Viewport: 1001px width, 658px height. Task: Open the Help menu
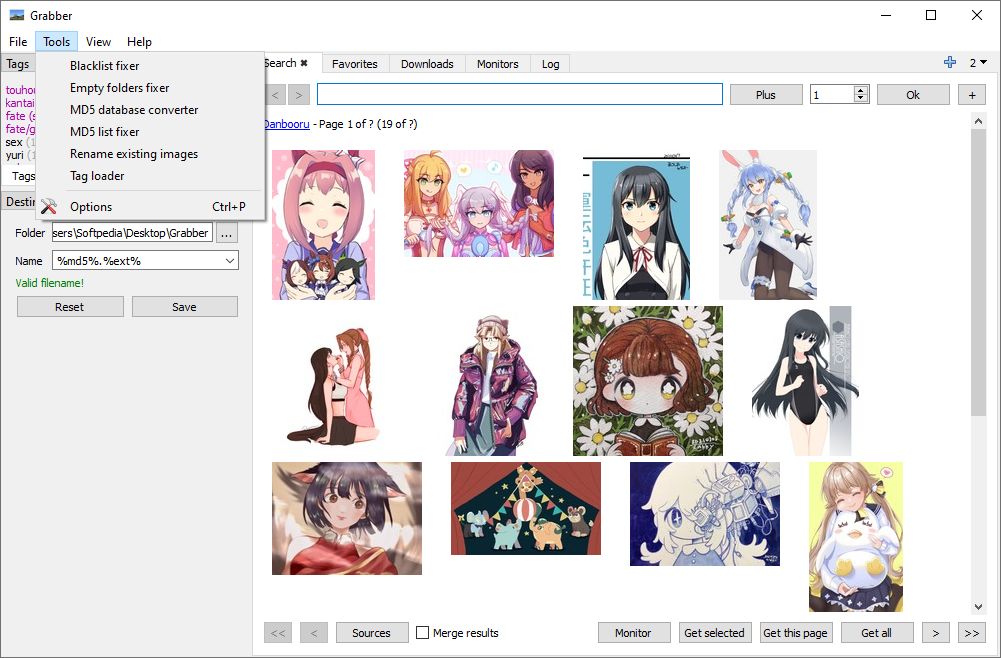[x=139, y=41]
